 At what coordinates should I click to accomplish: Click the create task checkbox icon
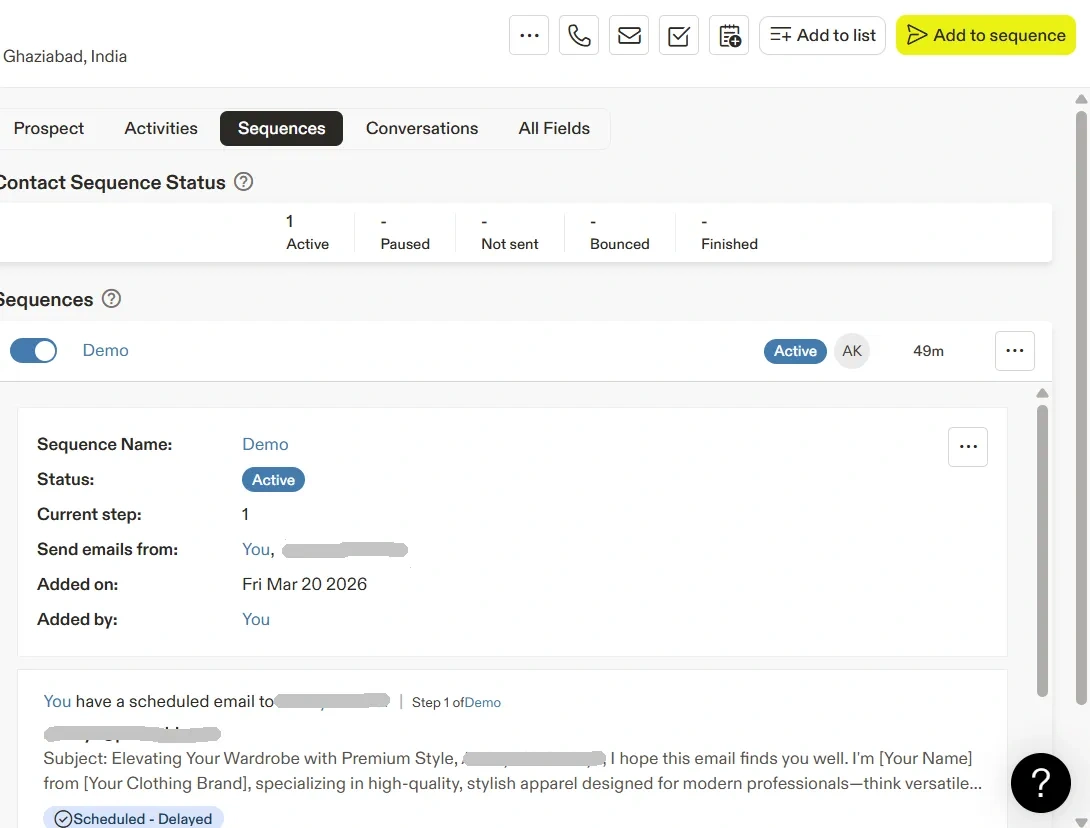click(x=679, y=35)
